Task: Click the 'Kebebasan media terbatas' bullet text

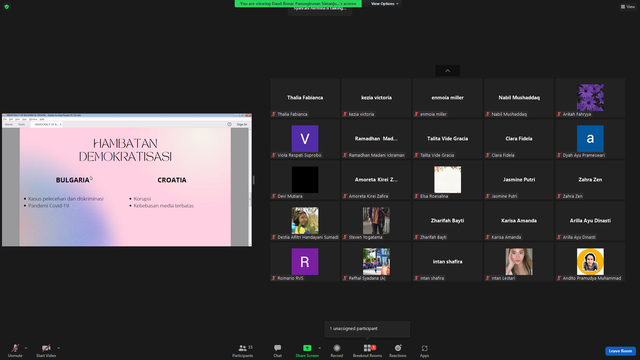Action: coord(164,206)
